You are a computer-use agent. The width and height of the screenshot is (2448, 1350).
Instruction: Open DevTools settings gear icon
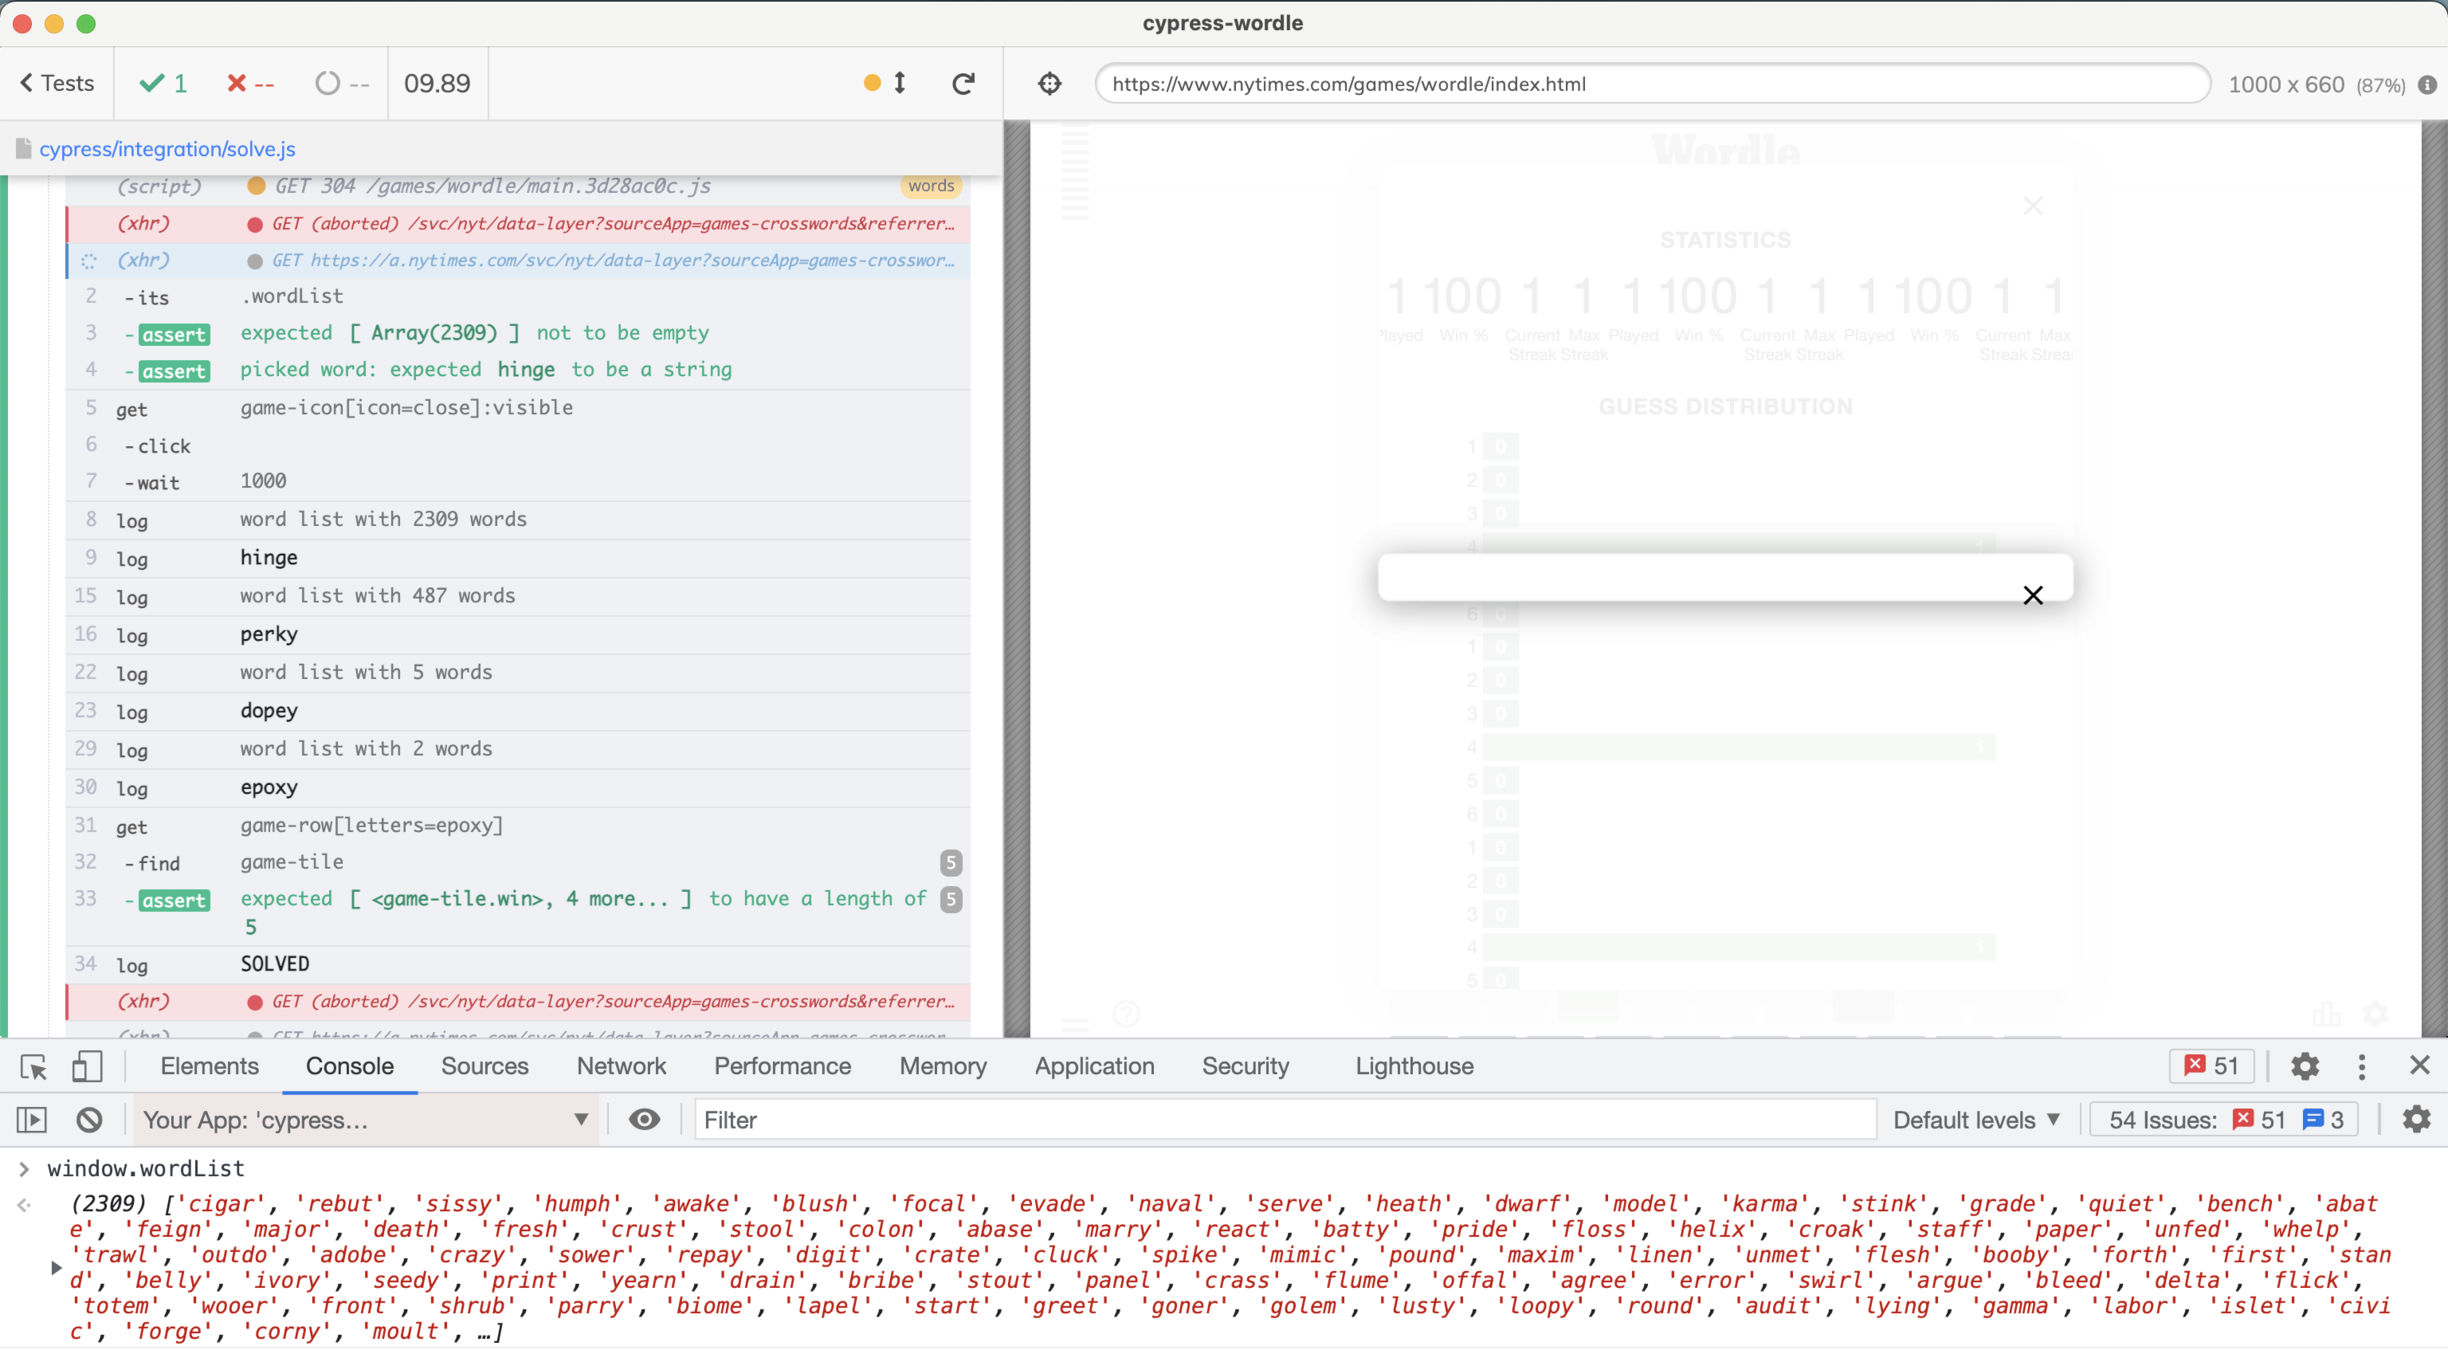(x=2304, y=1067)
